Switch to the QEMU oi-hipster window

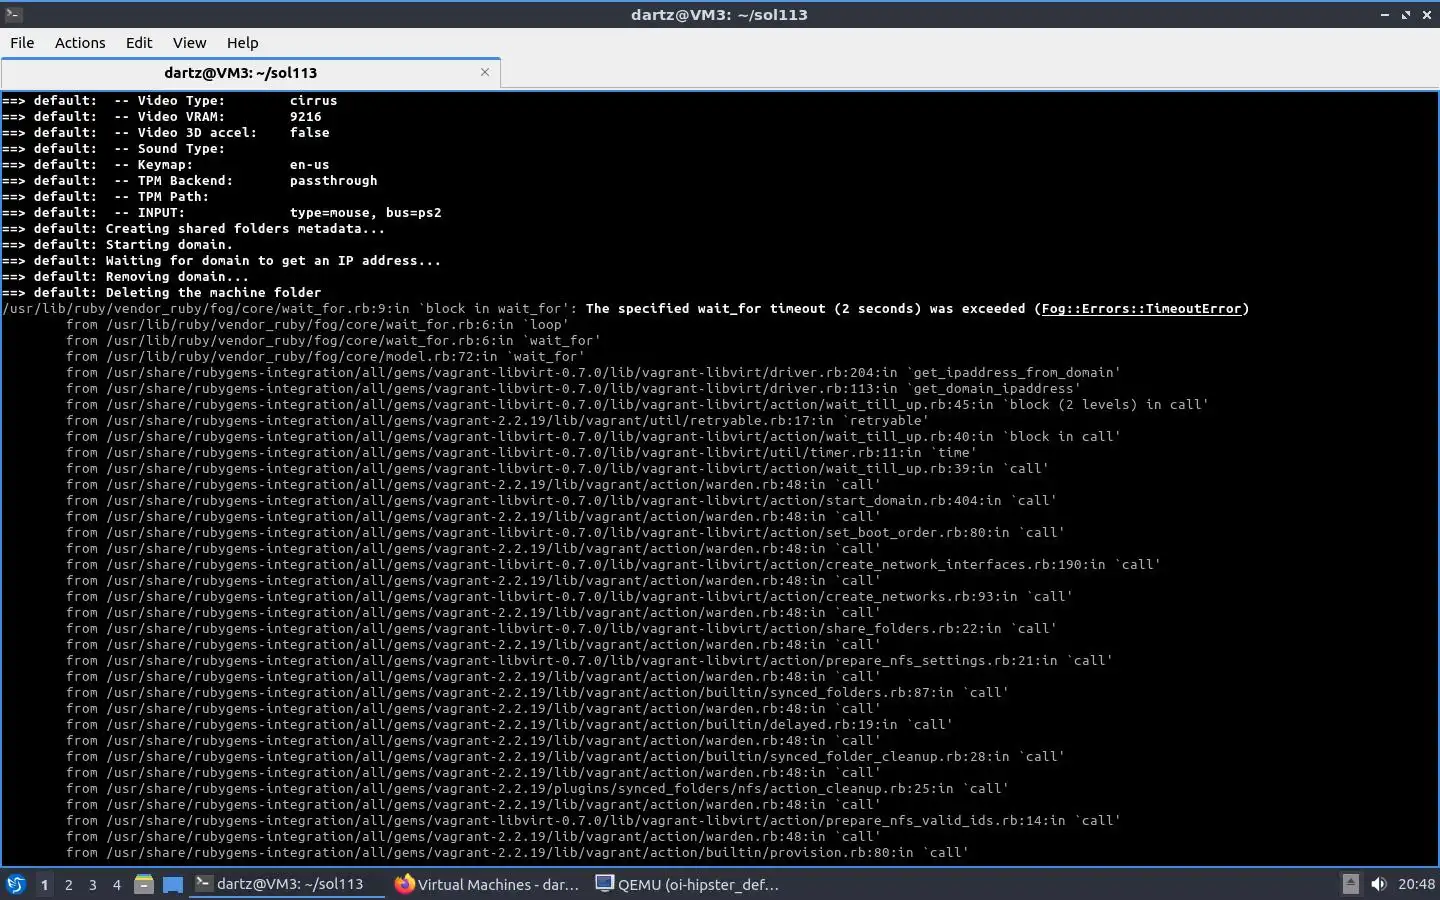pyautogui.click(x=687, y=884)
